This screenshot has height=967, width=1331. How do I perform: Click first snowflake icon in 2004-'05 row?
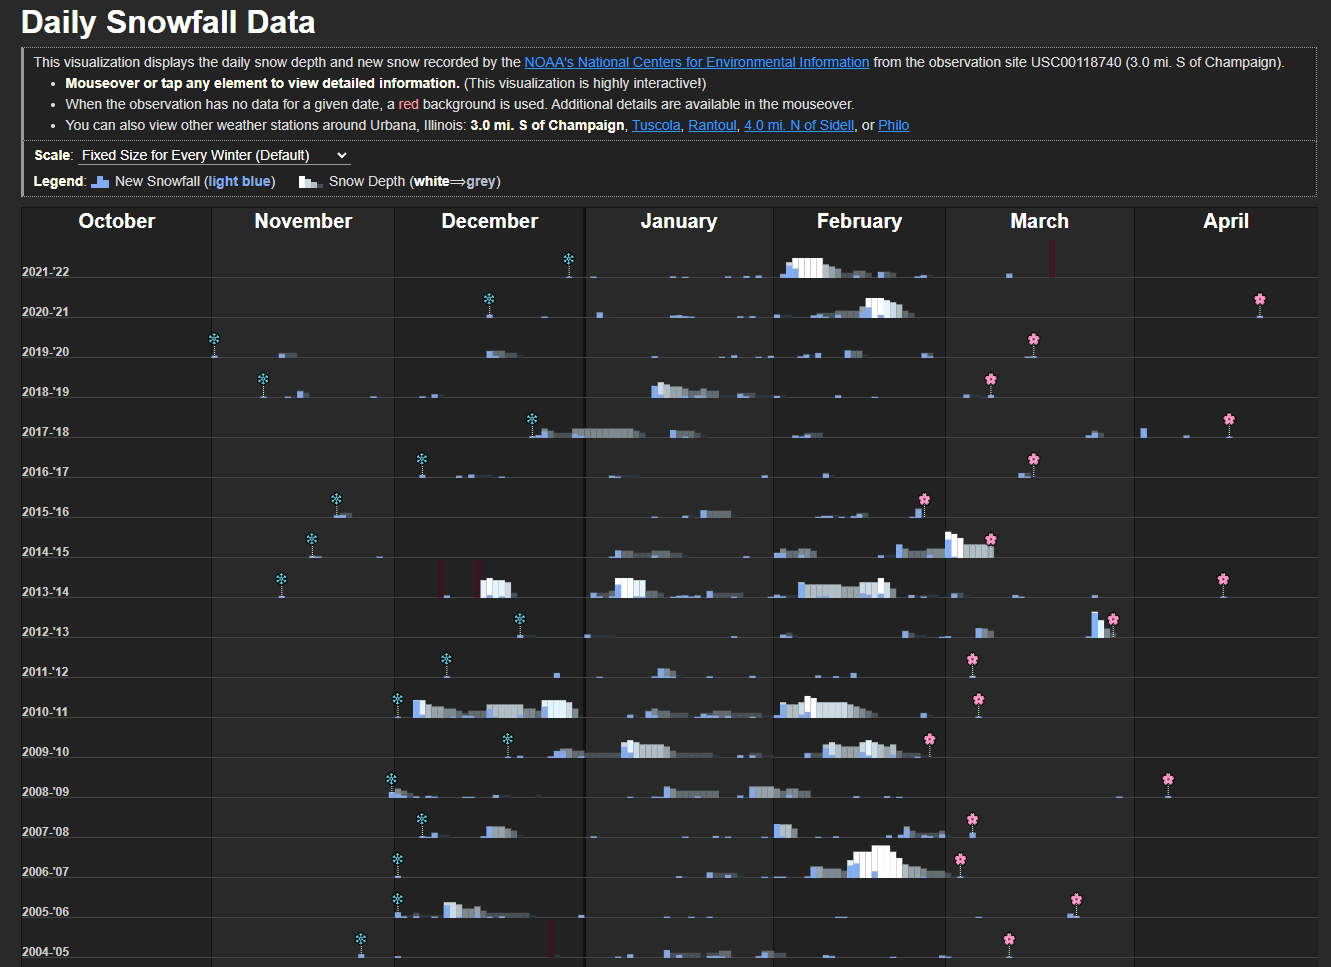[x=361, y=940]
